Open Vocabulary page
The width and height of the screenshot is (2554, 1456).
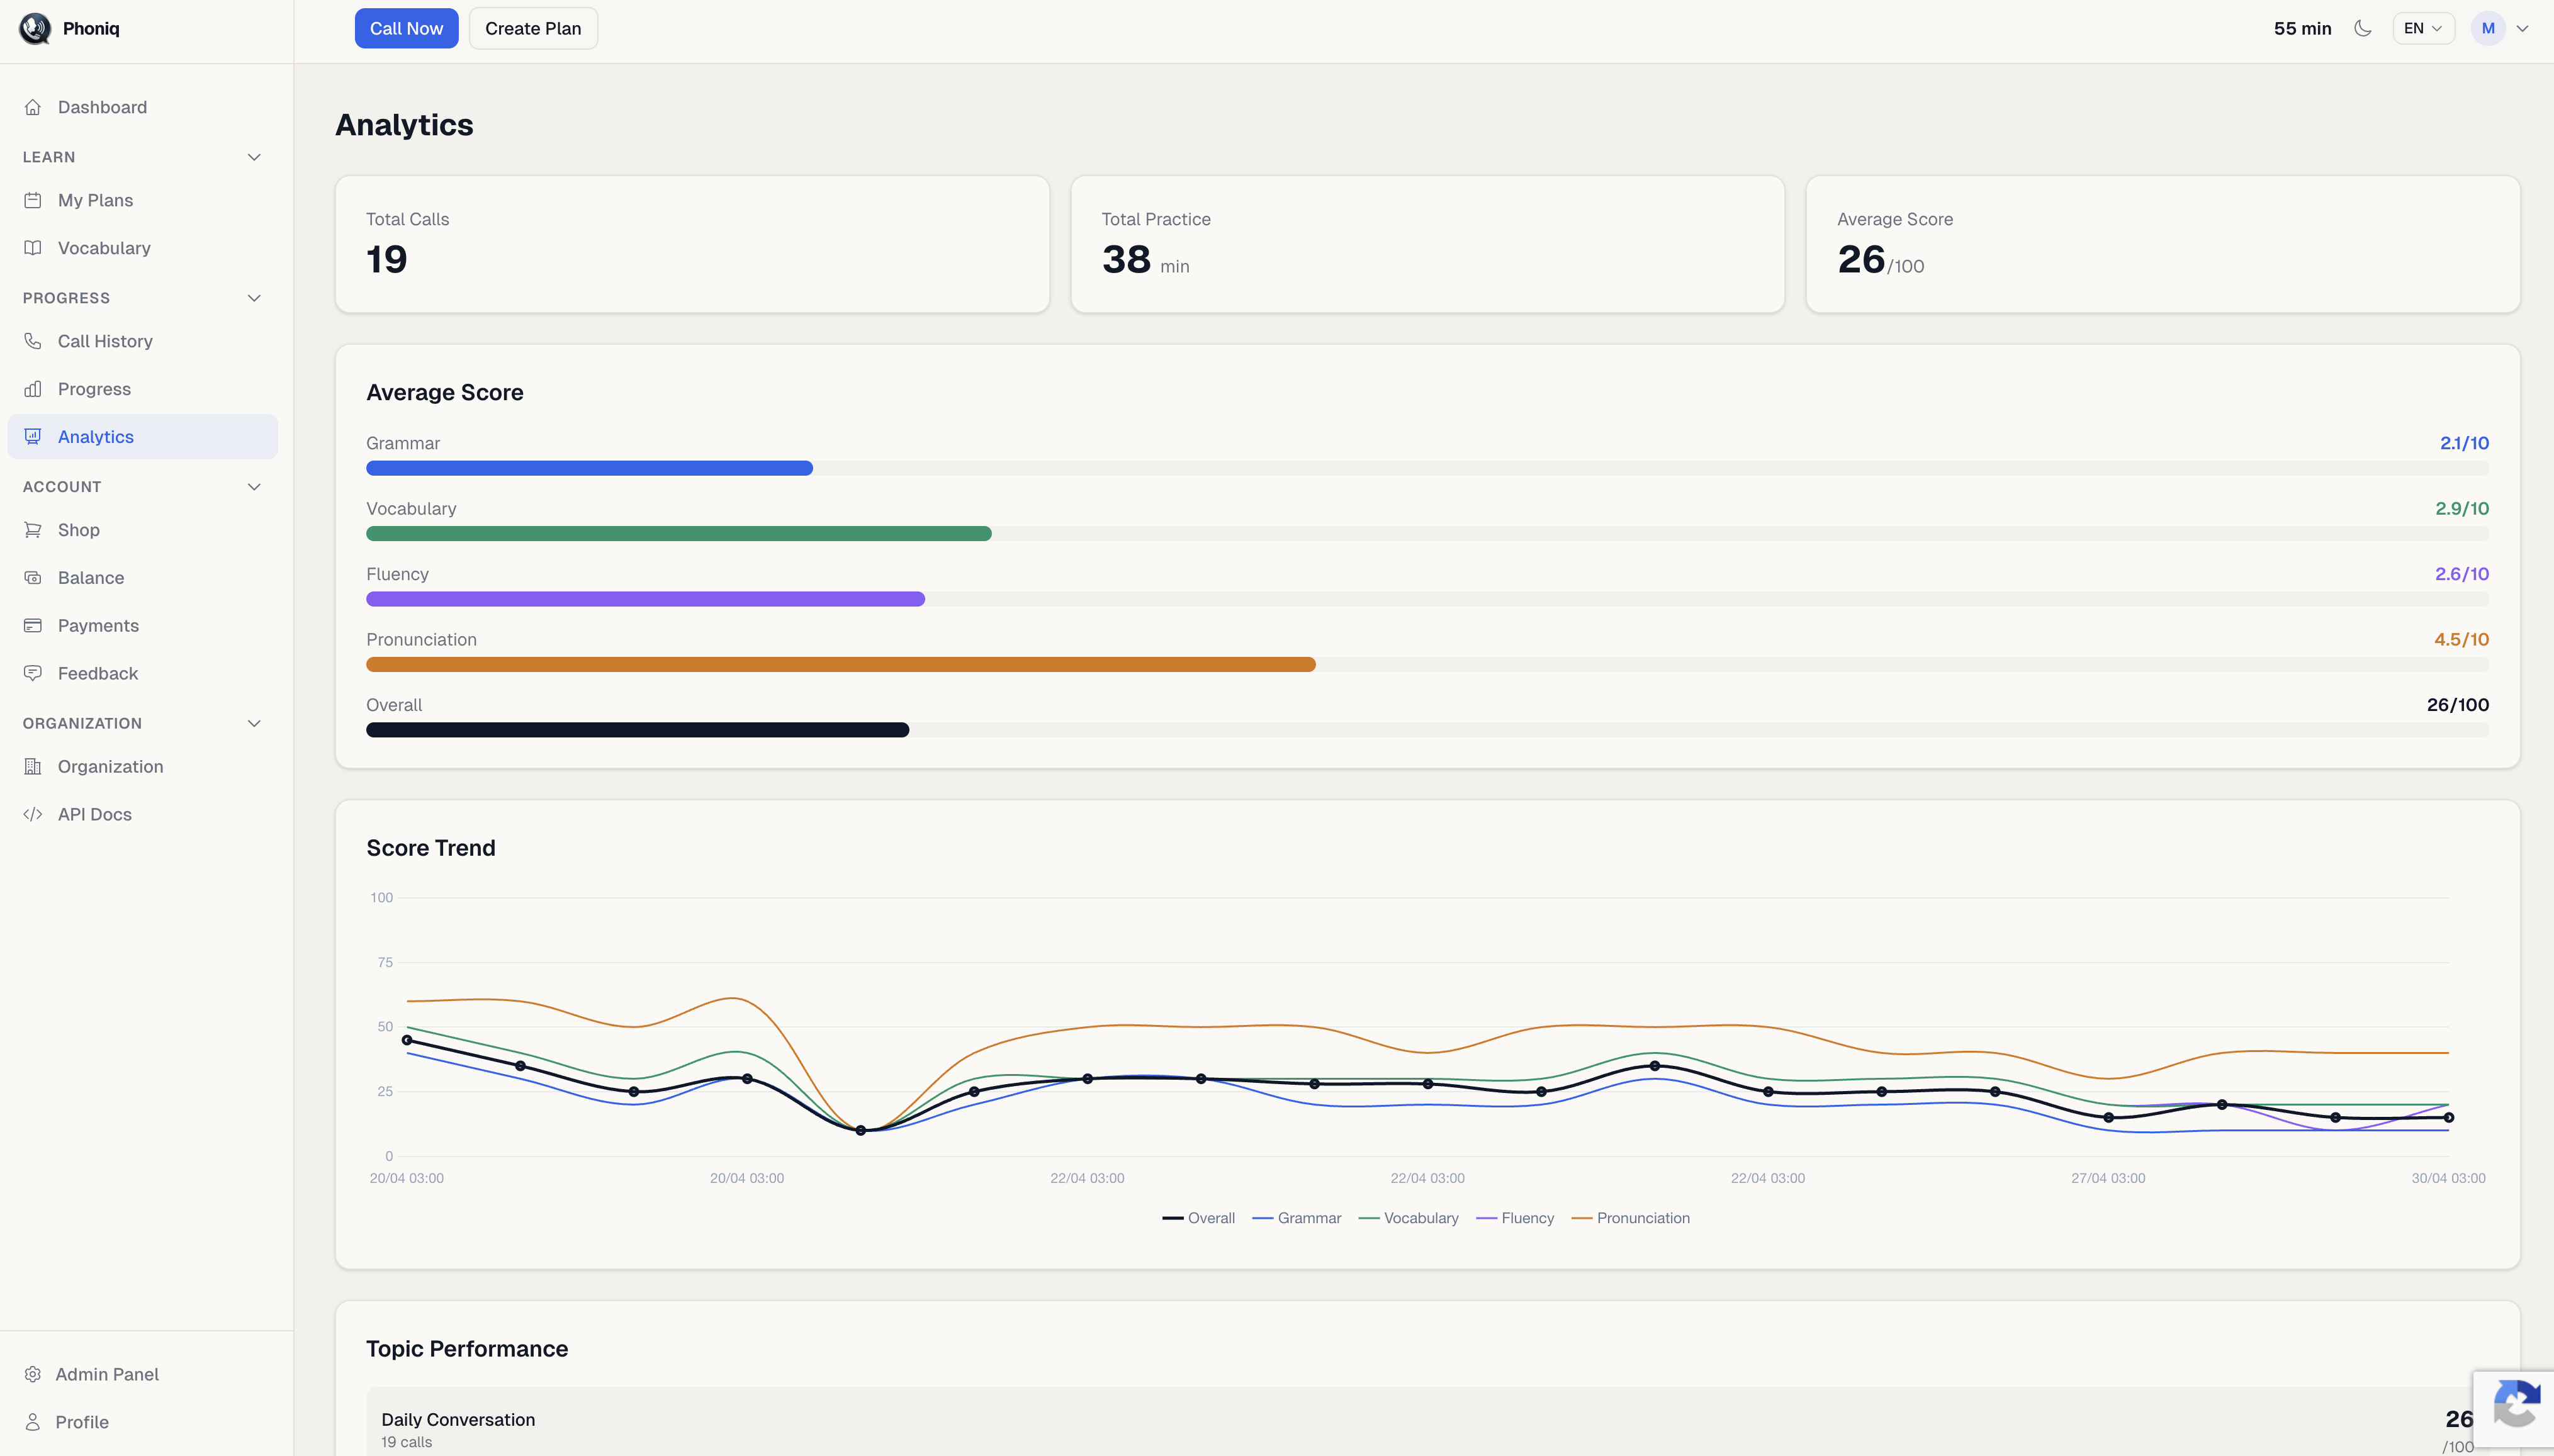[143, 248]
